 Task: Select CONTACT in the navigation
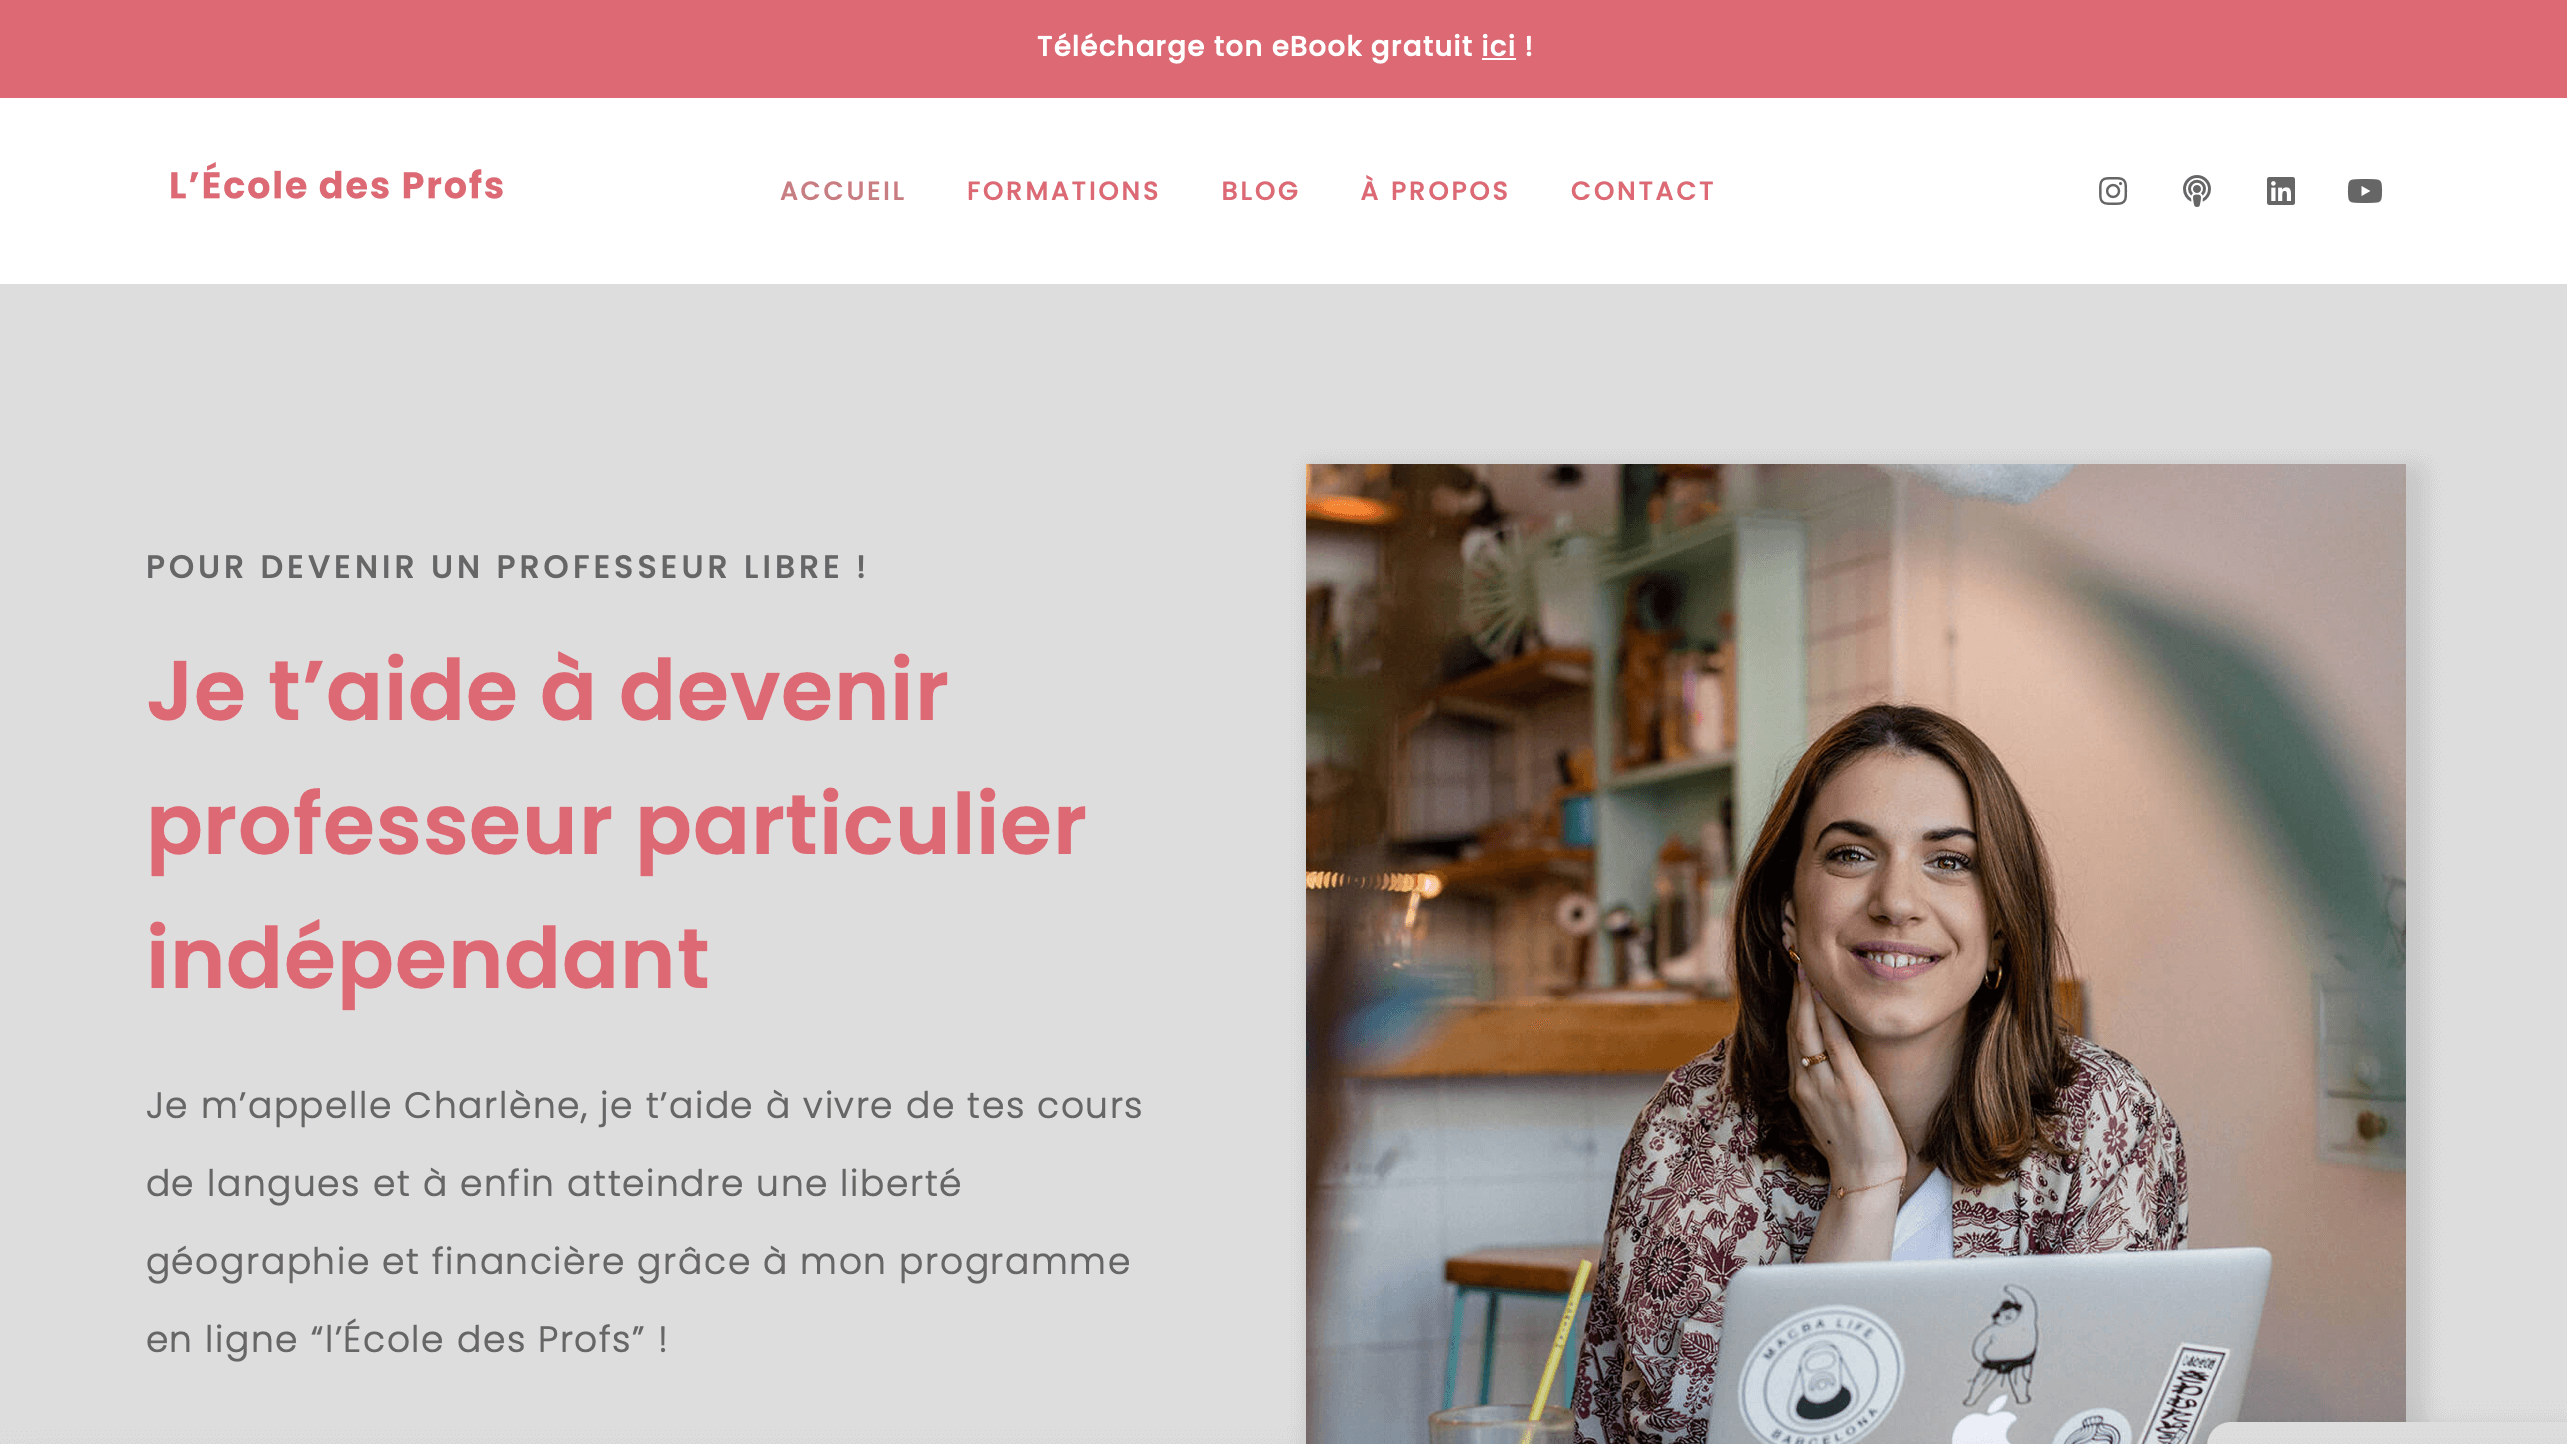point(1643,191)
